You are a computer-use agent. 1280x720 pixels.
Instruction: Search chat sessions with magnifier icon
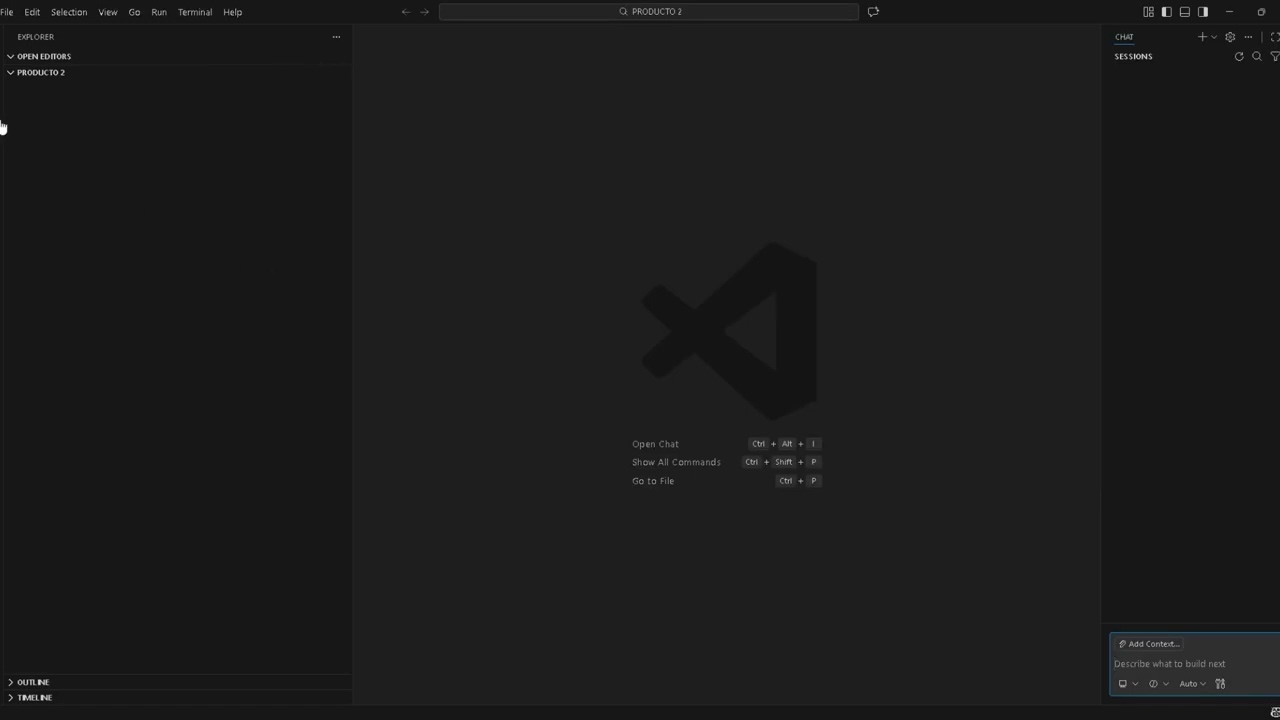coord(1257,56)
